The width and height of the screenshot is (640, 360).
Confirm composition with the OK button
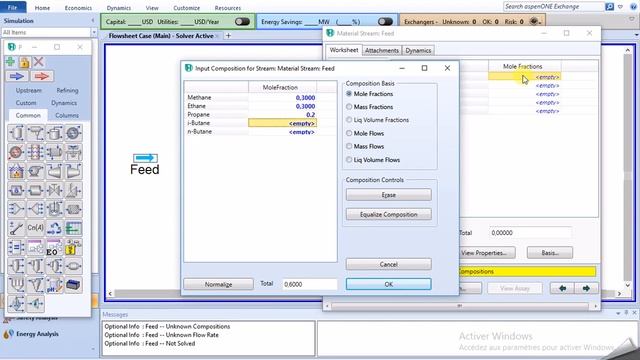point(389,284)
